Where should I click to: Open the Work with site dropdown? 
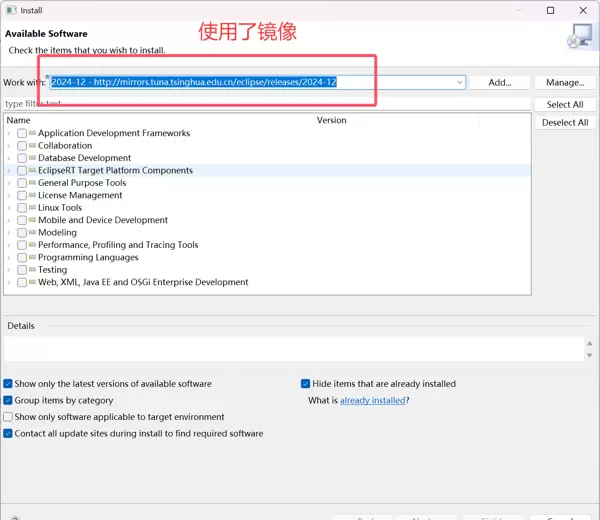459,82
